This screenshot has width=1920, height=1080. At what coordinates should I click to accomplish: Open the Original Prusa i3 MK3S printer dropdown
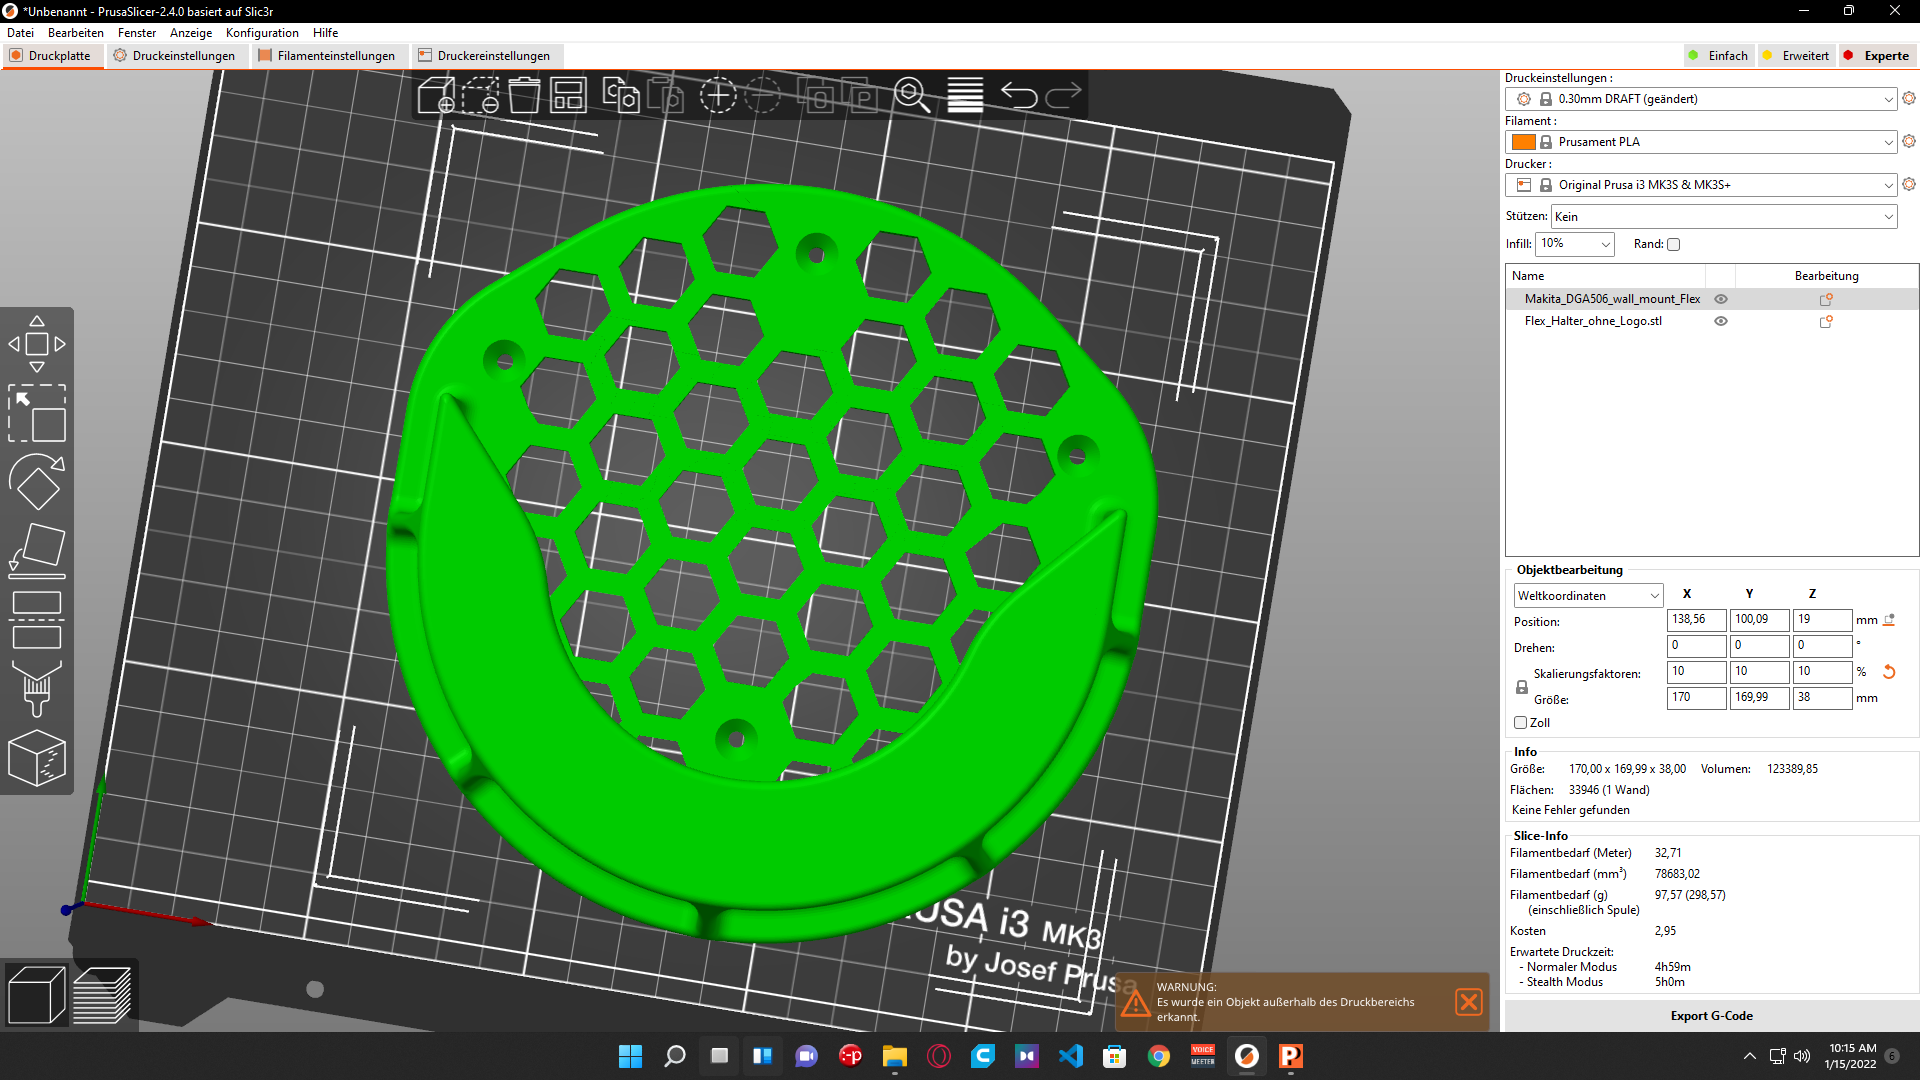(1701, 185)
